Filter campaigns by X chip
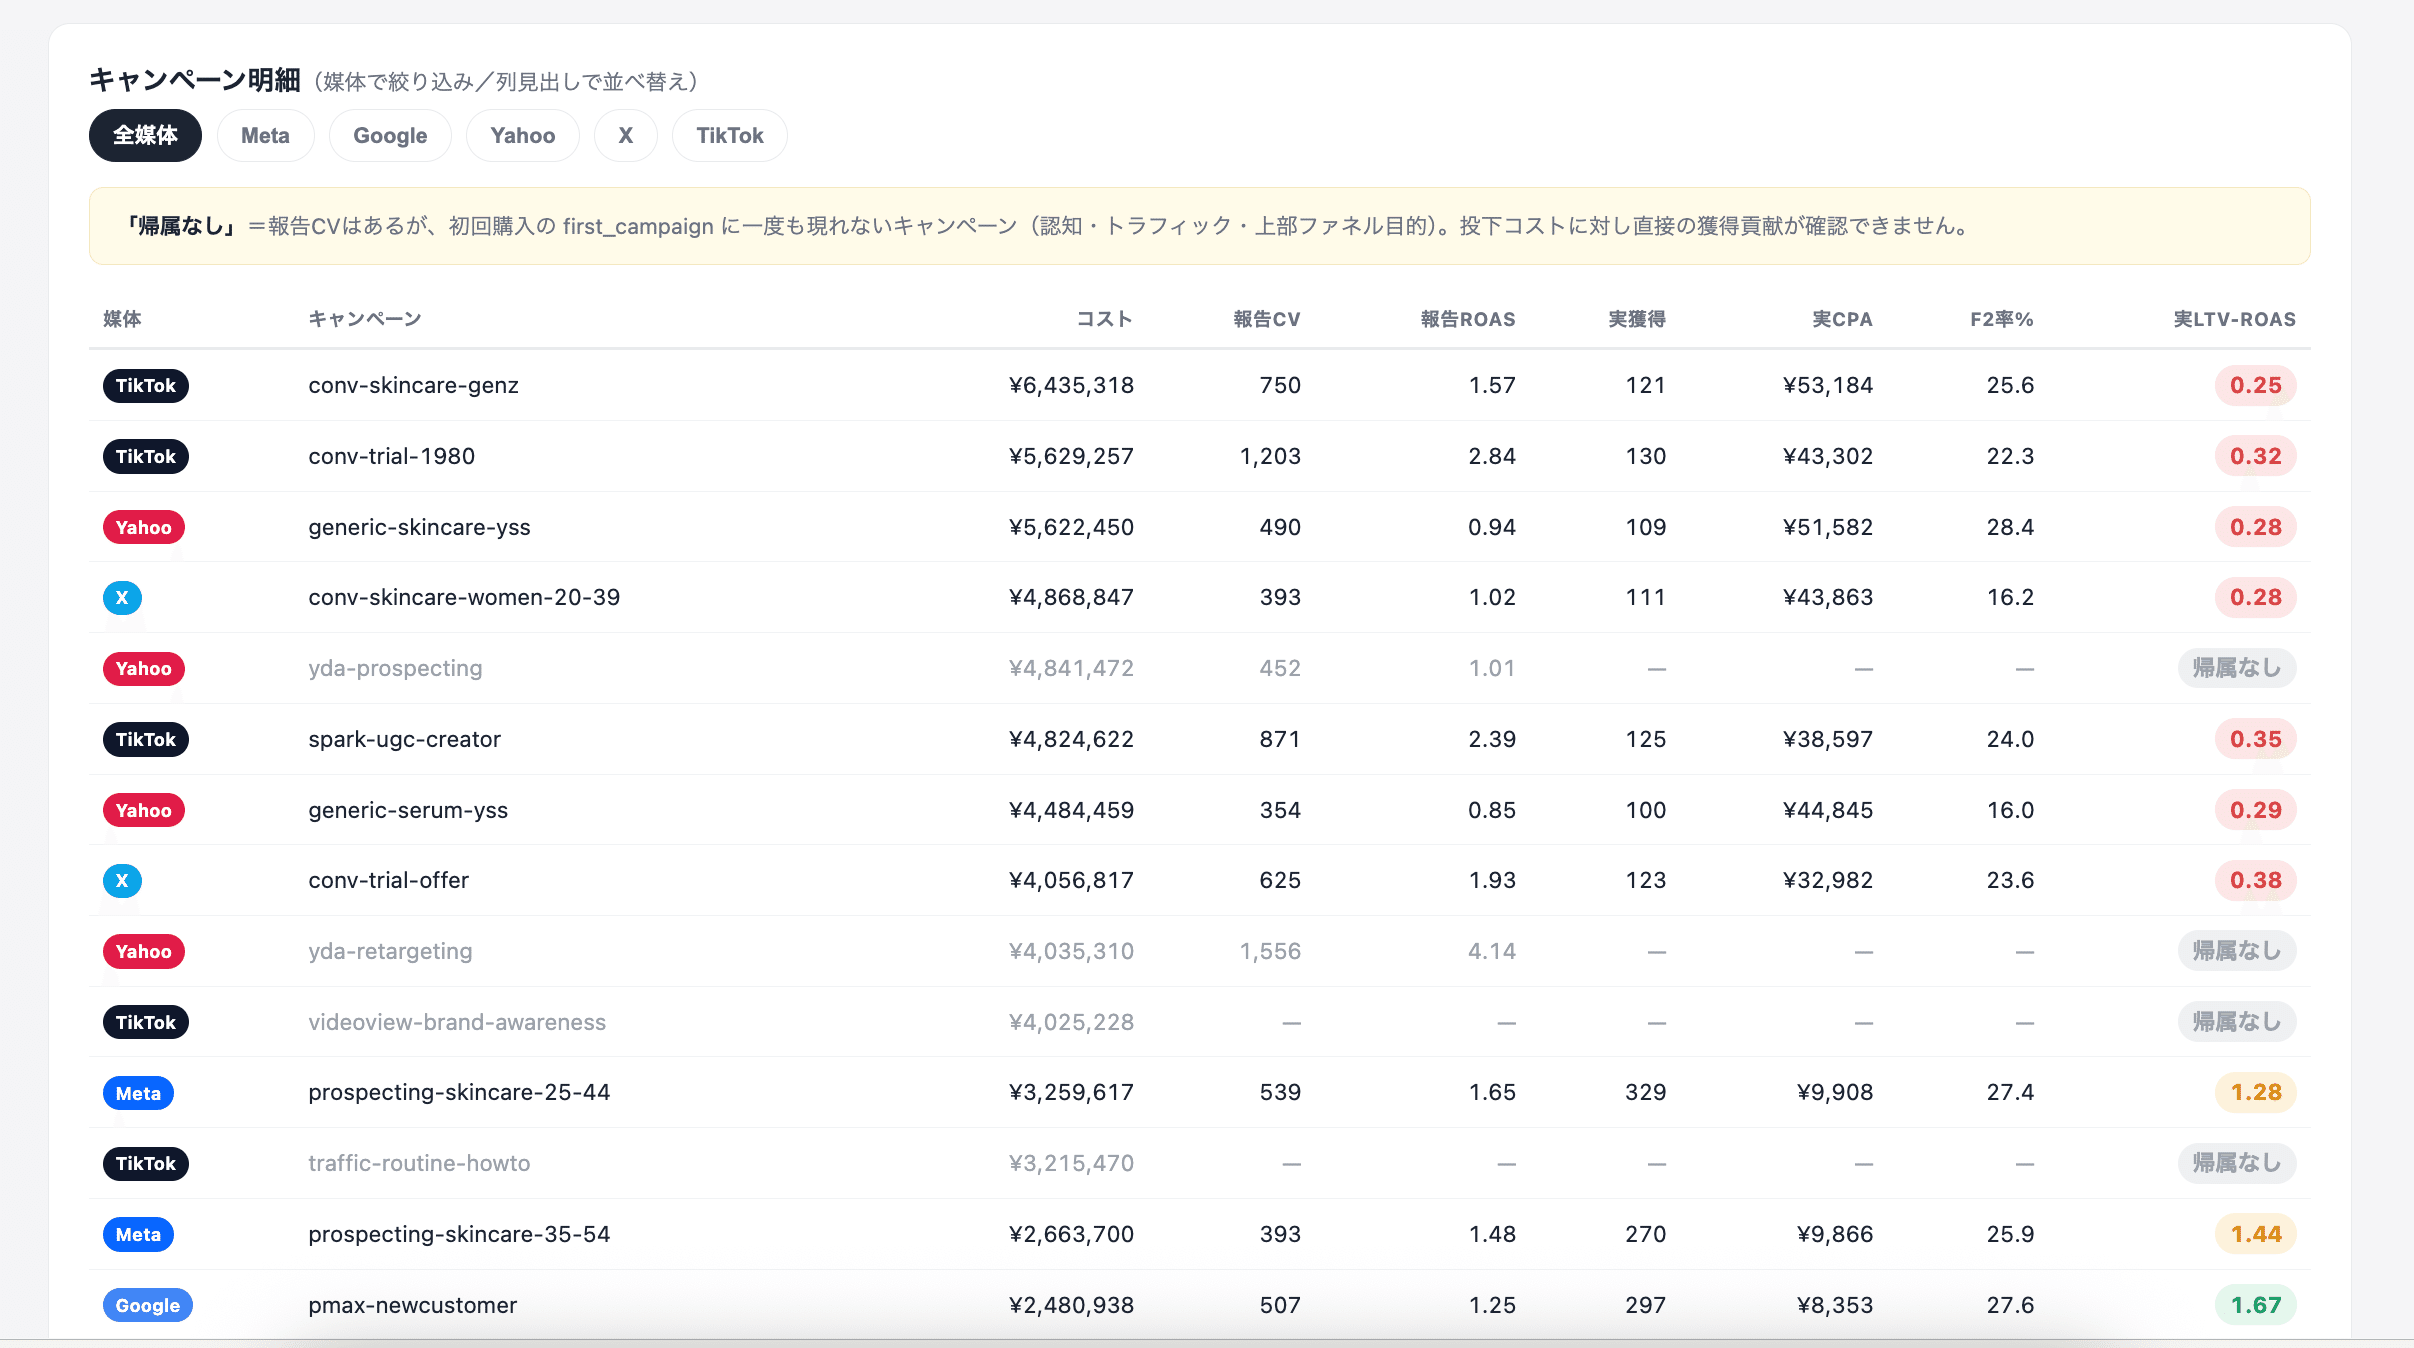The height and width of the screenshot is (1348, 2414). 626,135
